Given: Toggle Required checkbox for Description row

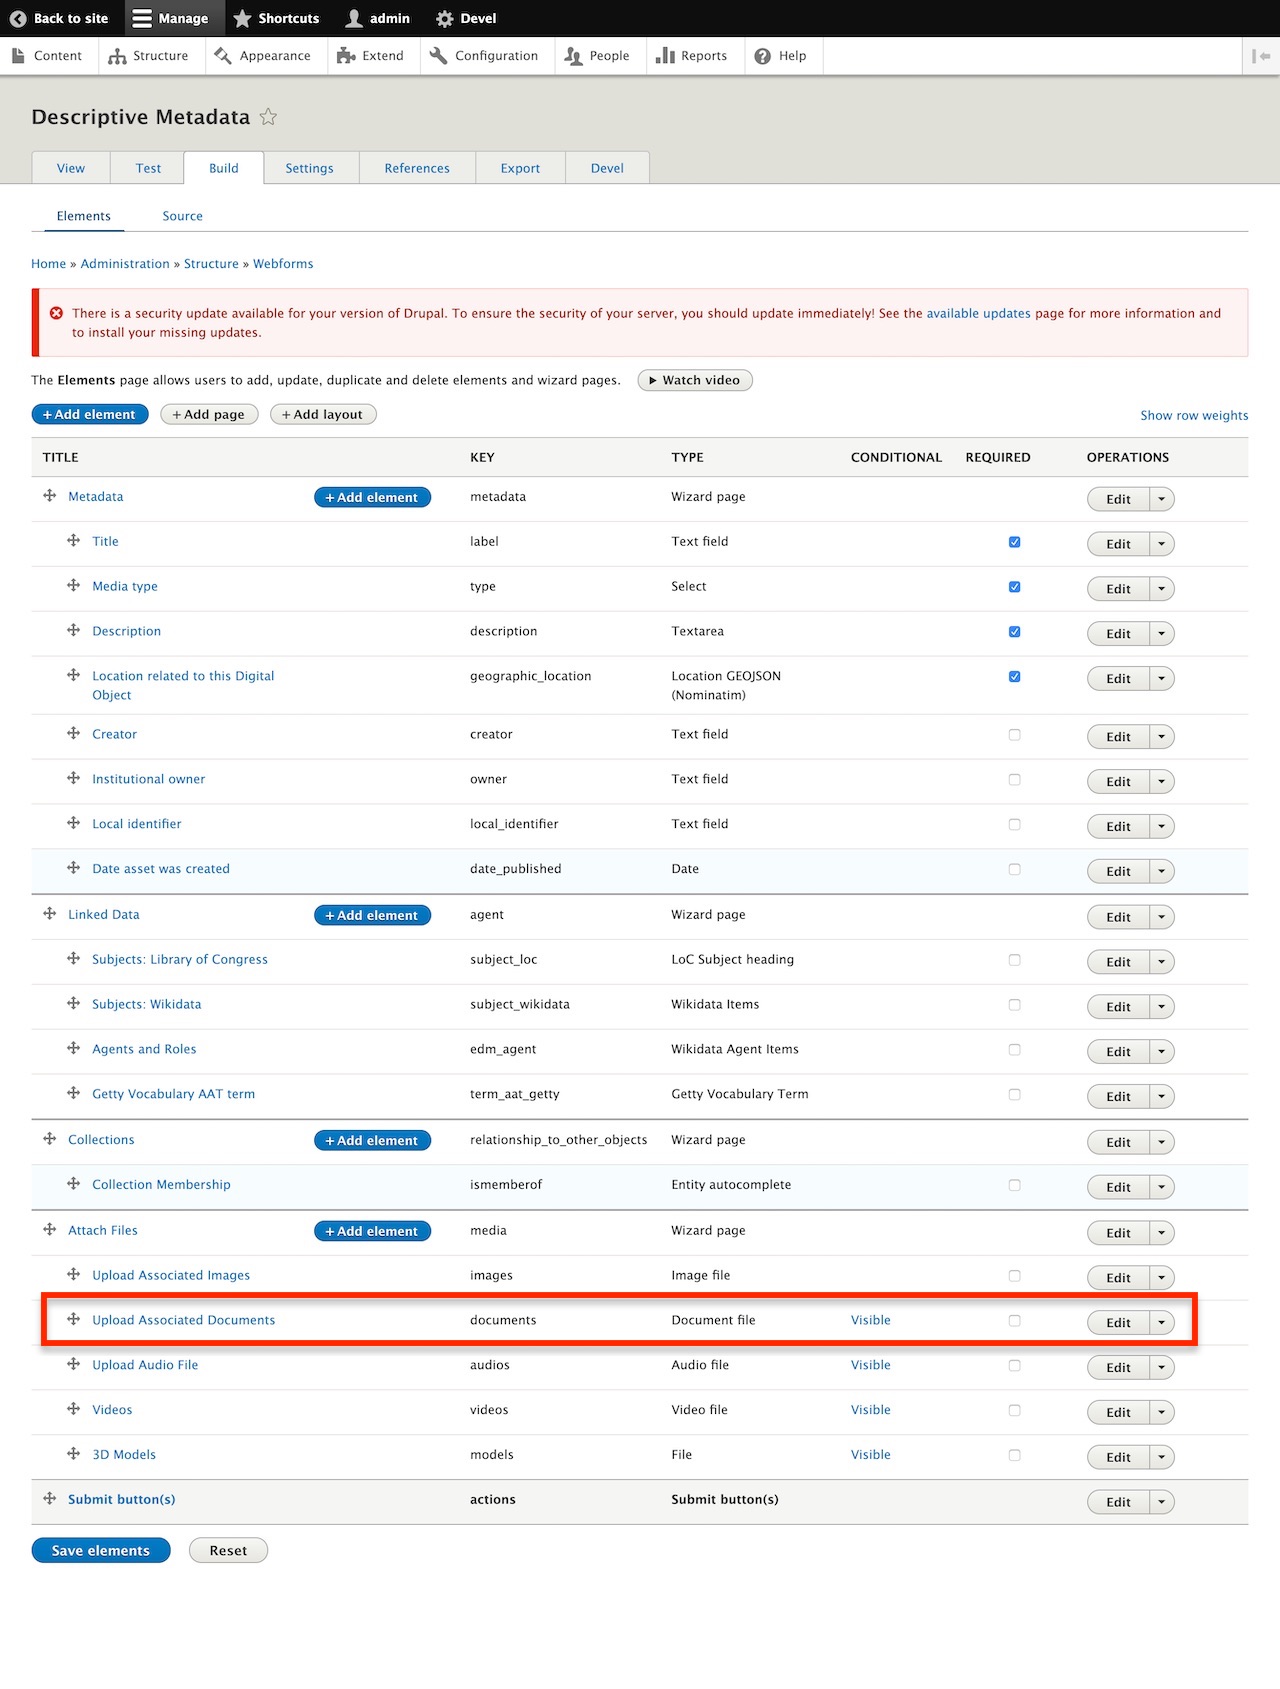Looking at the screenshot, I should click(x=1014, y=632).
